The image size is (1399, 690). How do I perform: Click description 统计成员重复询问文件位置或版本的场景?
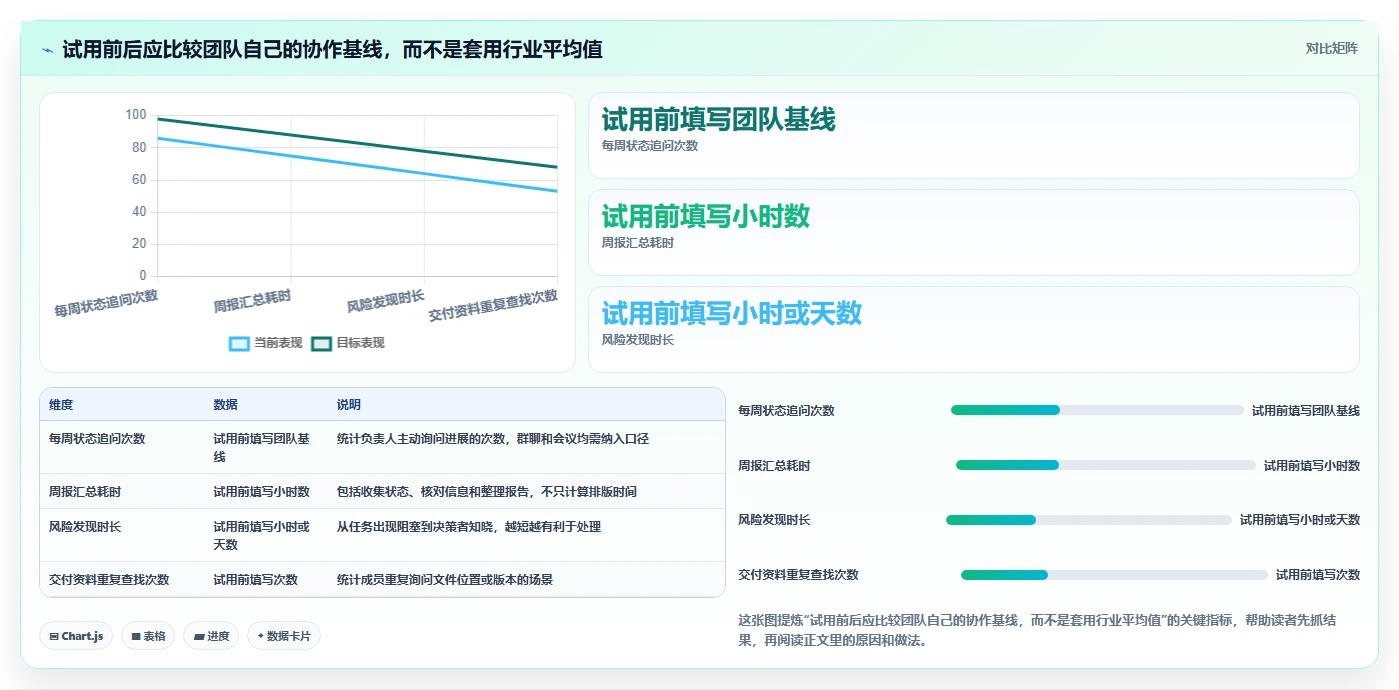(x=445, y=579)
